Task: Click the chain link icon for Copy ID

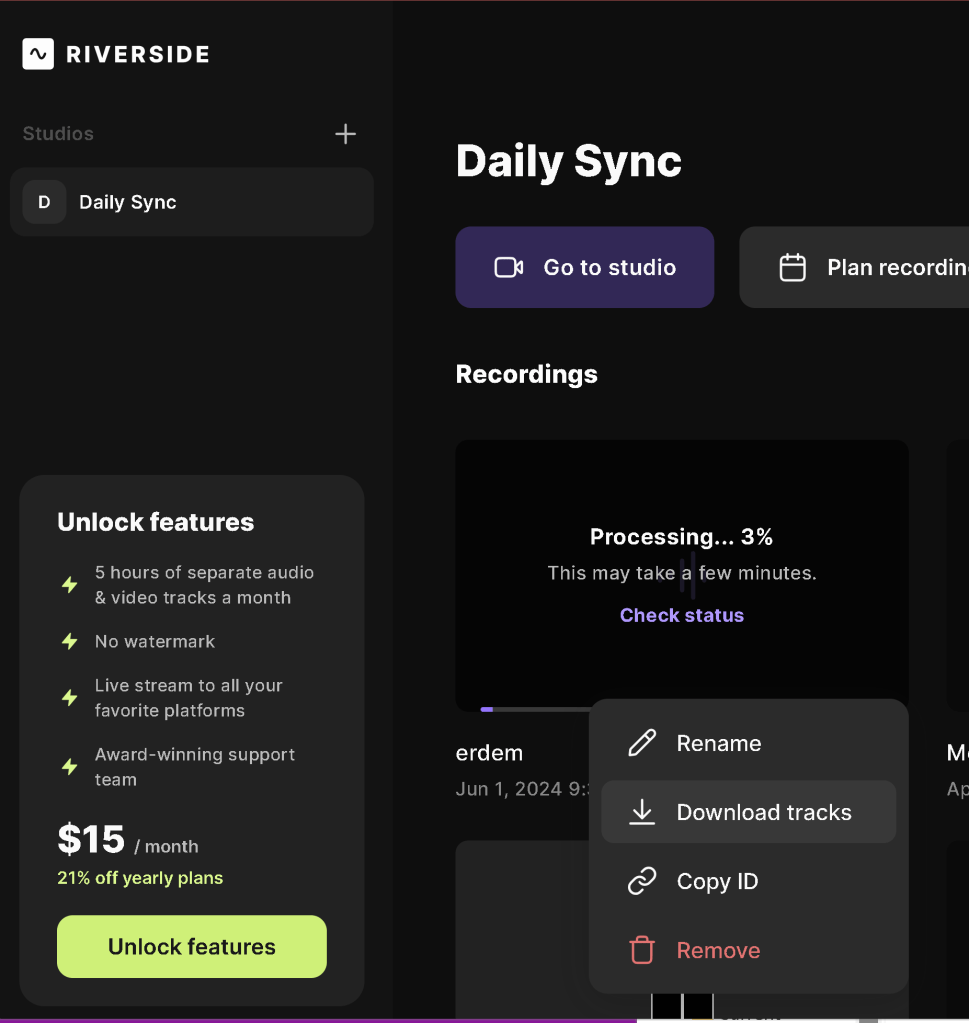Action: pos(642,881)
